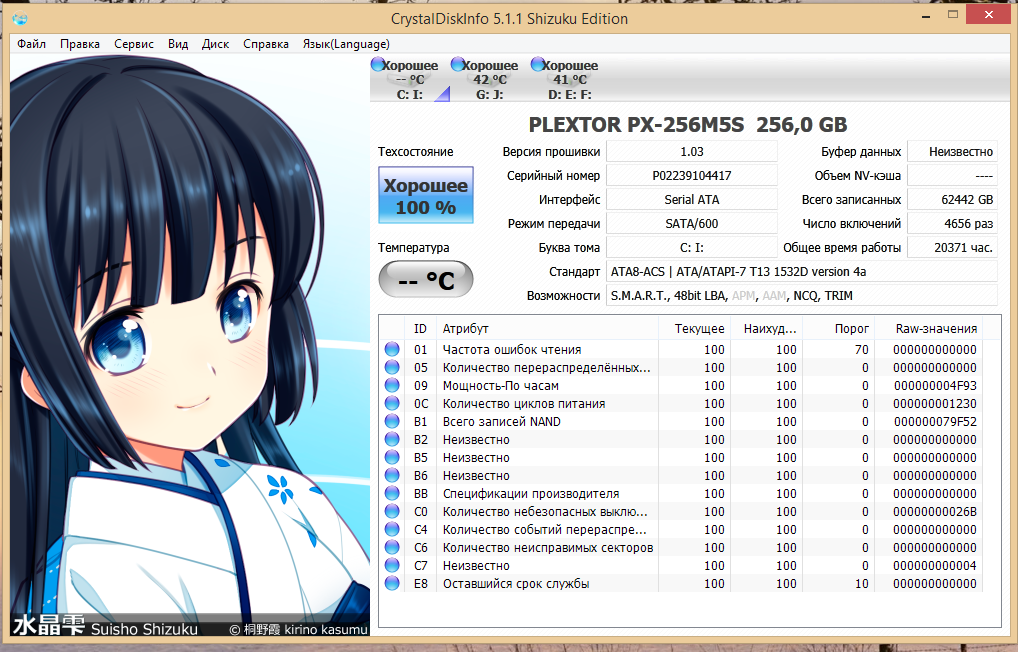Select row Частота ошибок чтения

(682, 349)
